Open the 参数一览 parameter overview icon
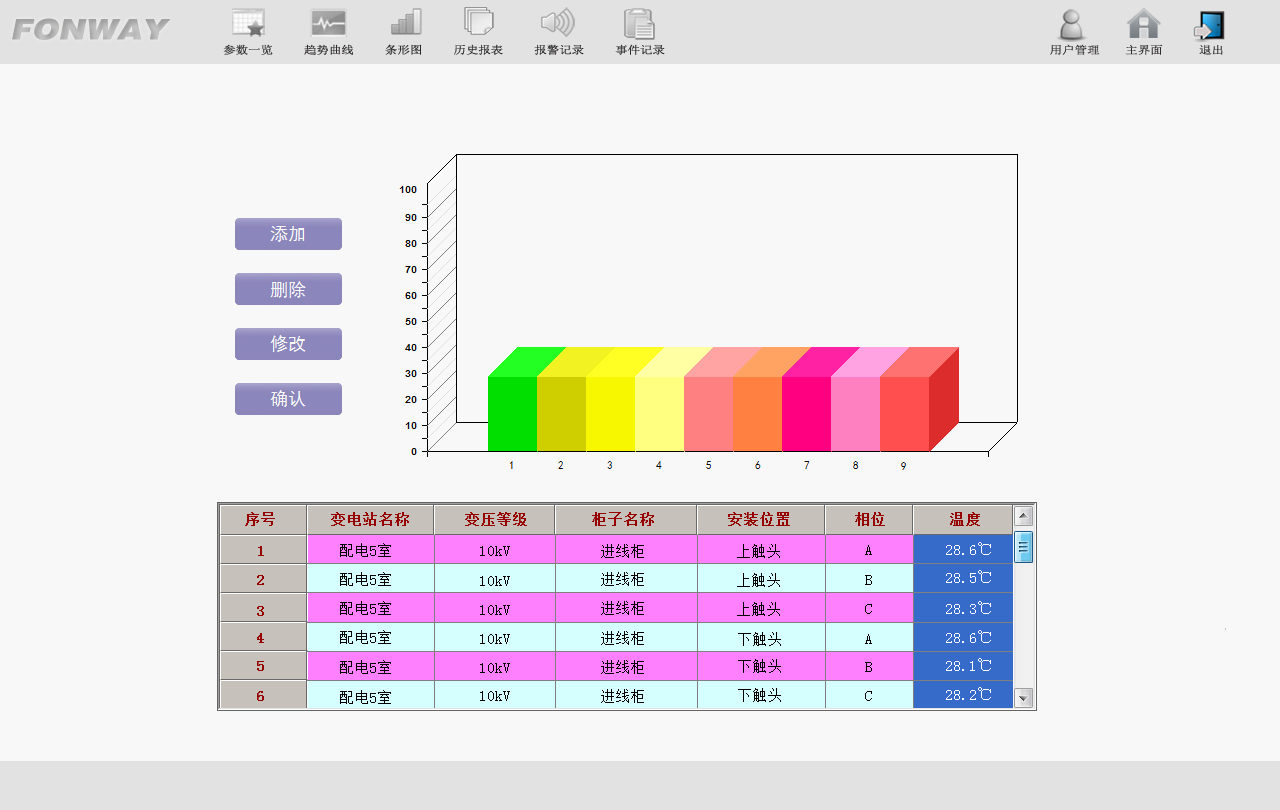Viewport: 1280px width, 810px height. (248, 31)
